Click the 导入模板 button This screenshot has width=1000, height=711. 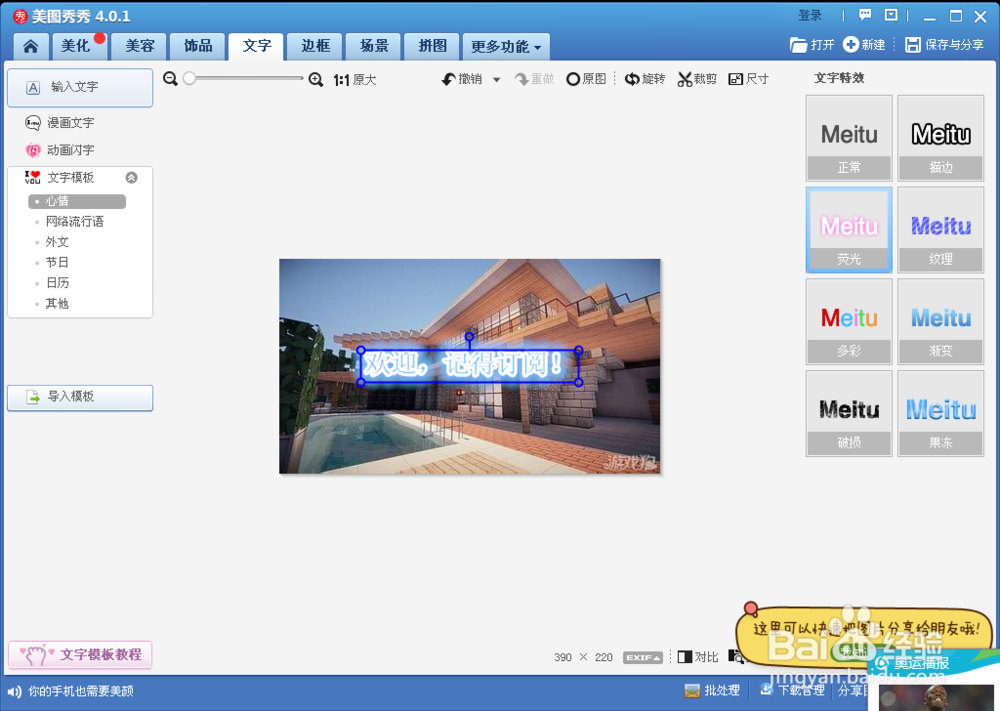tap(80, 397)
